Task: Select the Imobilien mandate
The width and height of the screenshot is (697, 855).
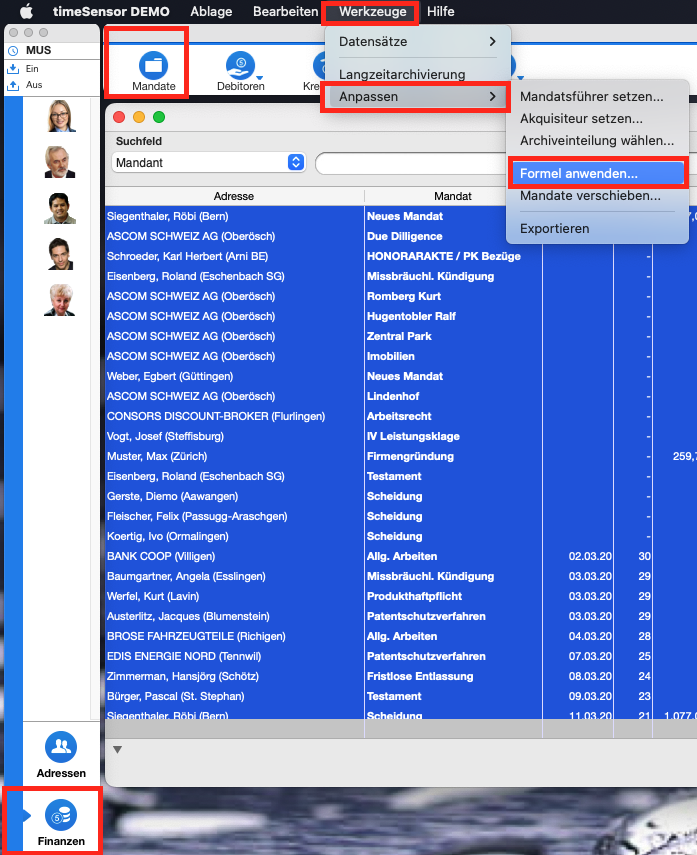Action: (390, 357)
